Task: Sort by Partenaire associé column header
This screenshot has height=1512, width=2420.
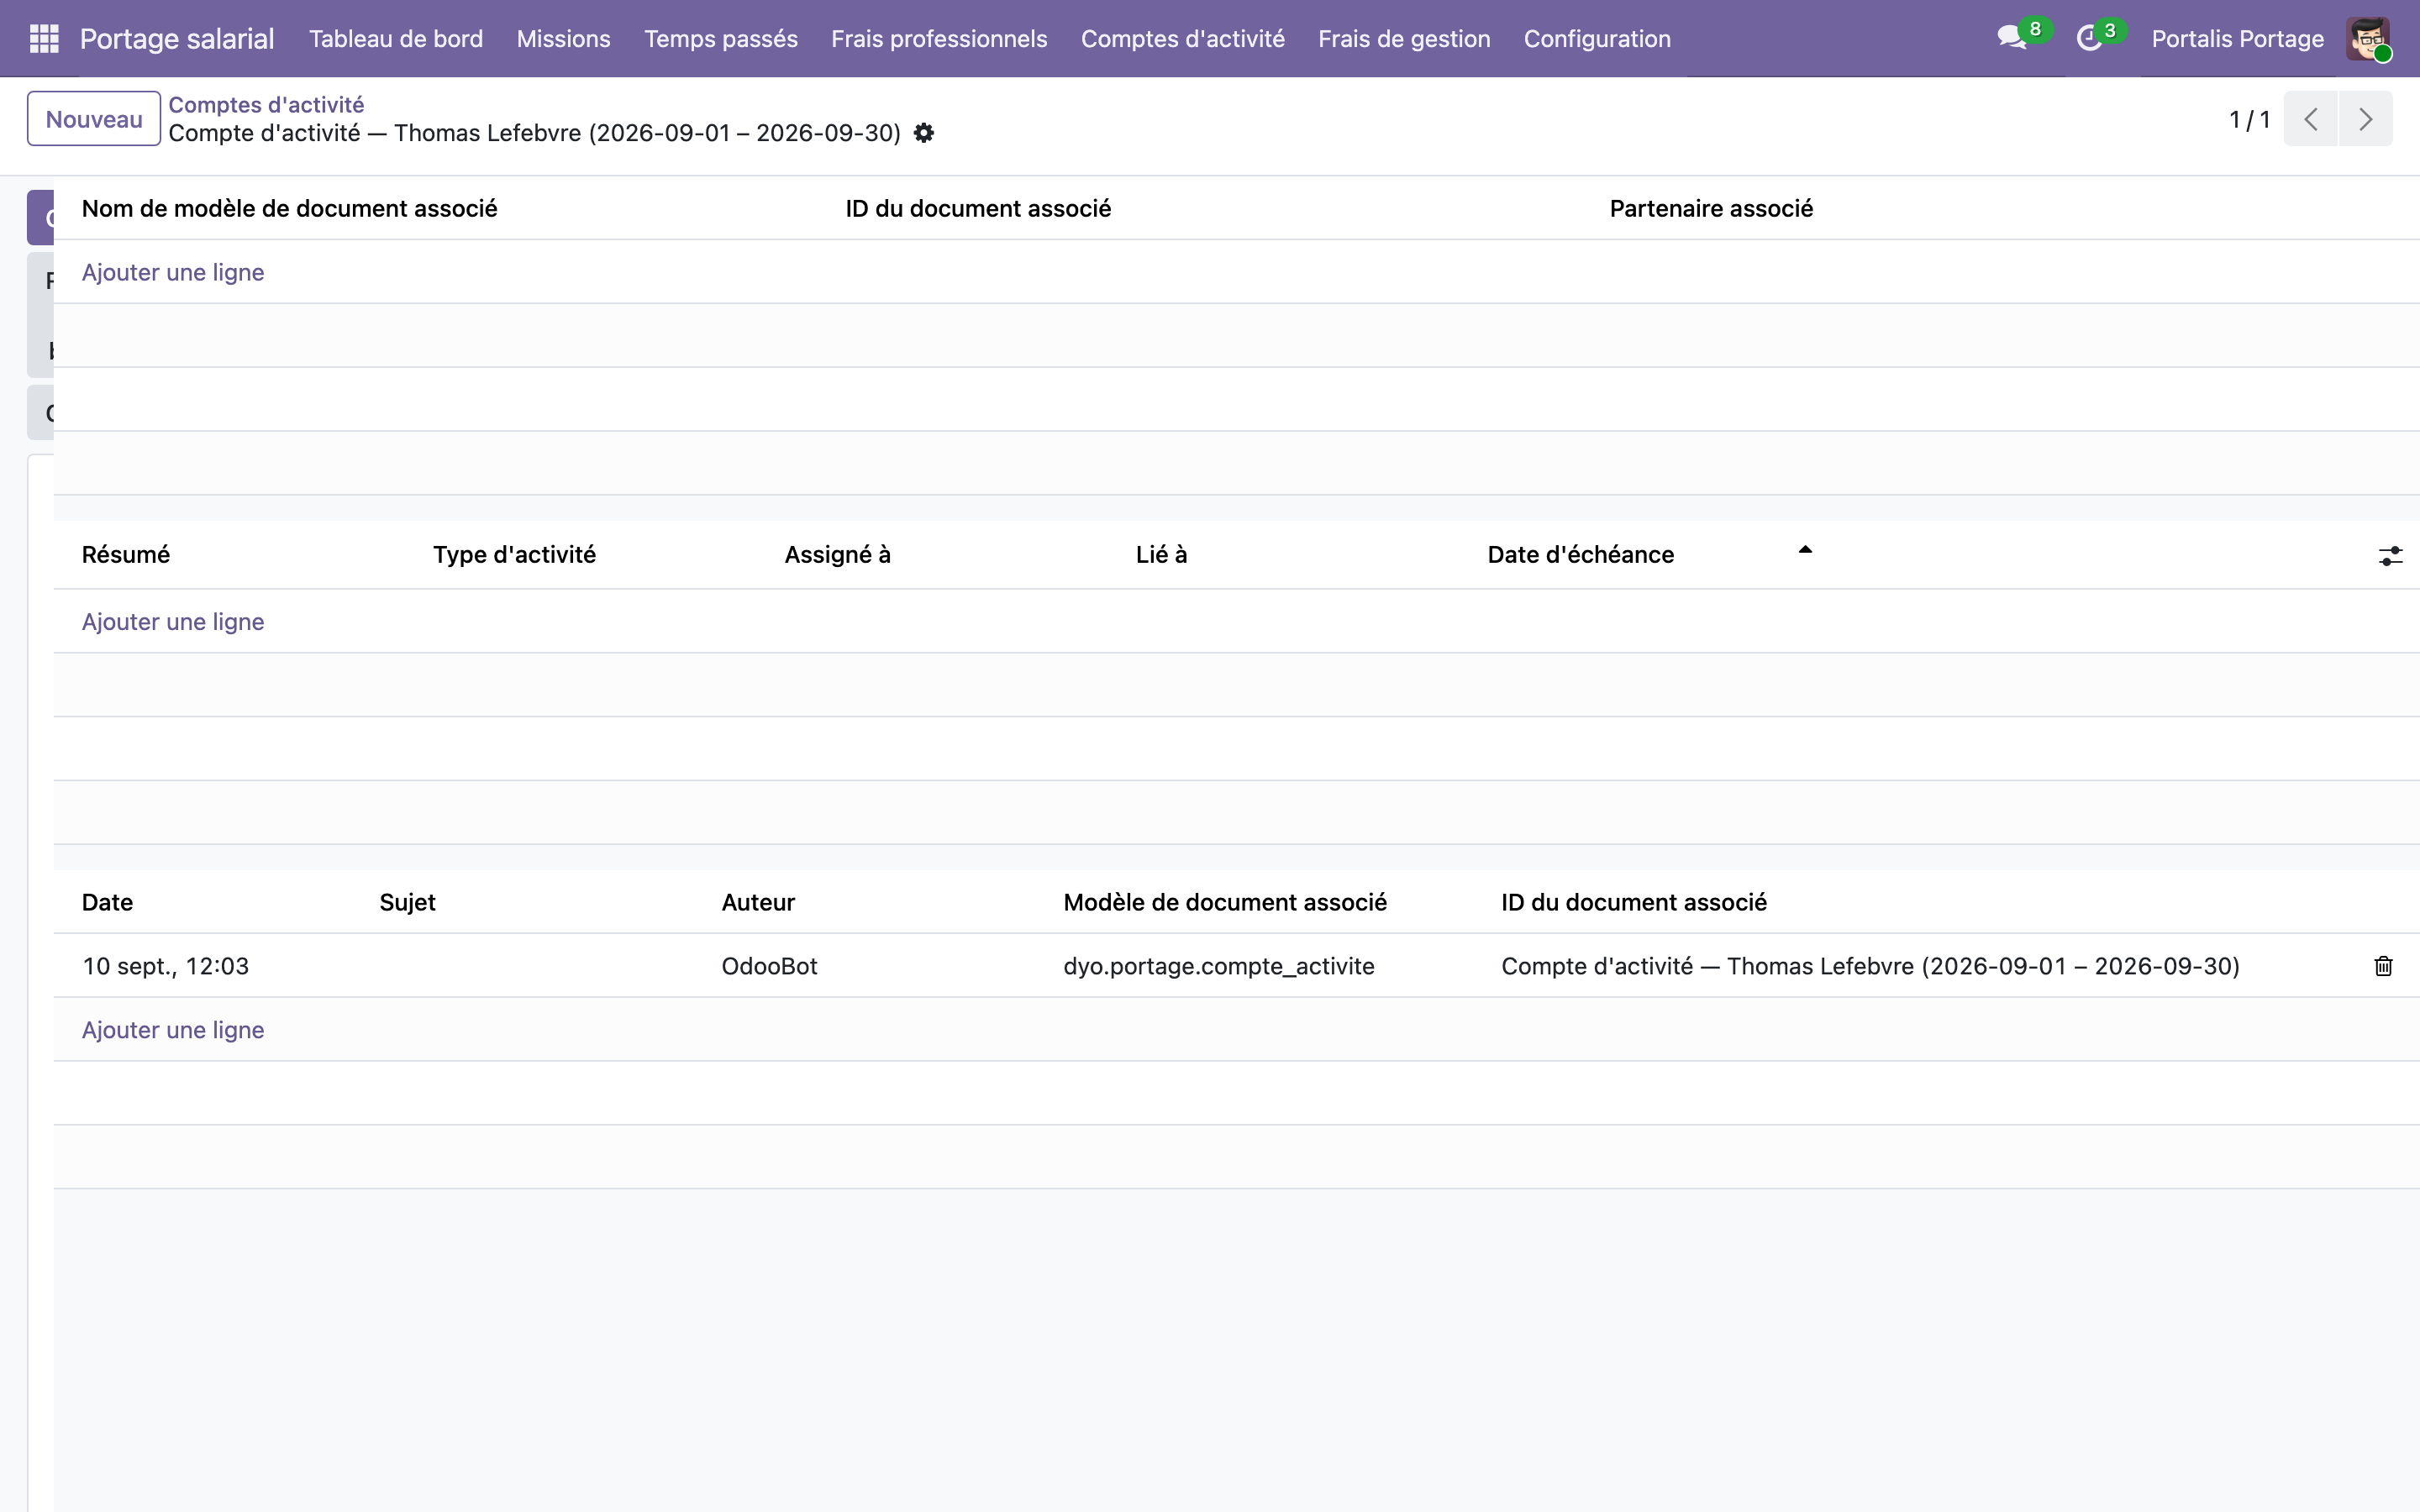Action: [1711, 208]
